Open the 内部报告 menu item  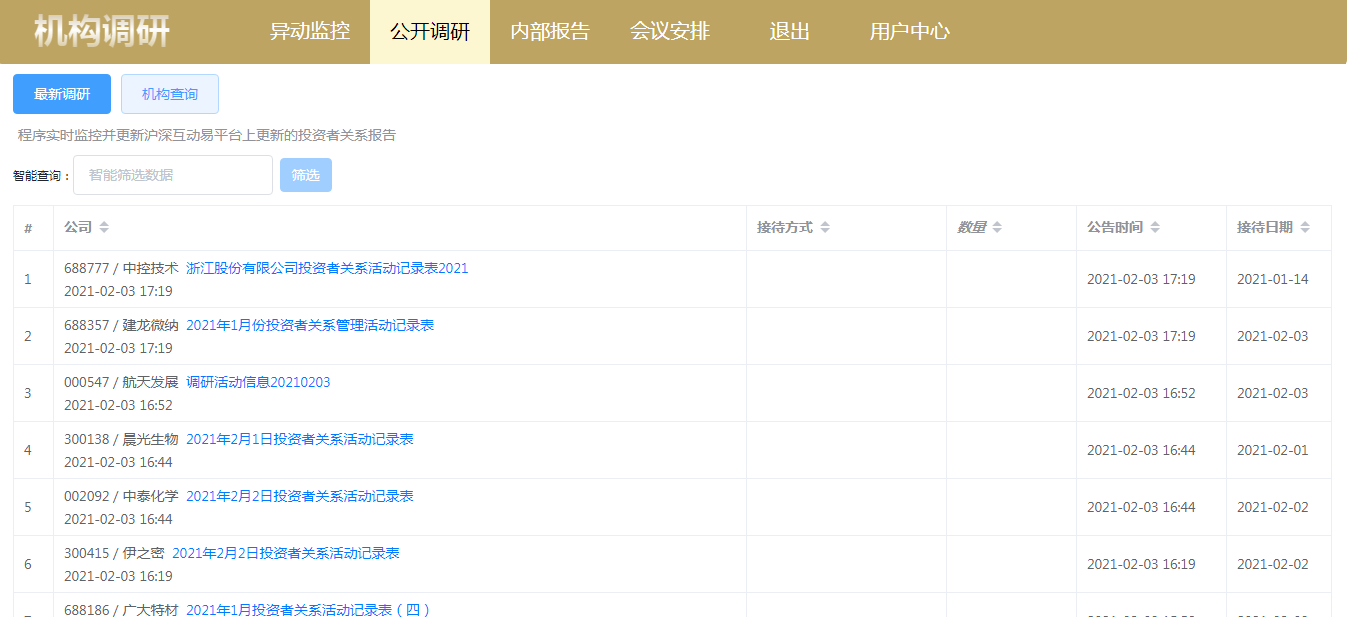tap(550, 31)
